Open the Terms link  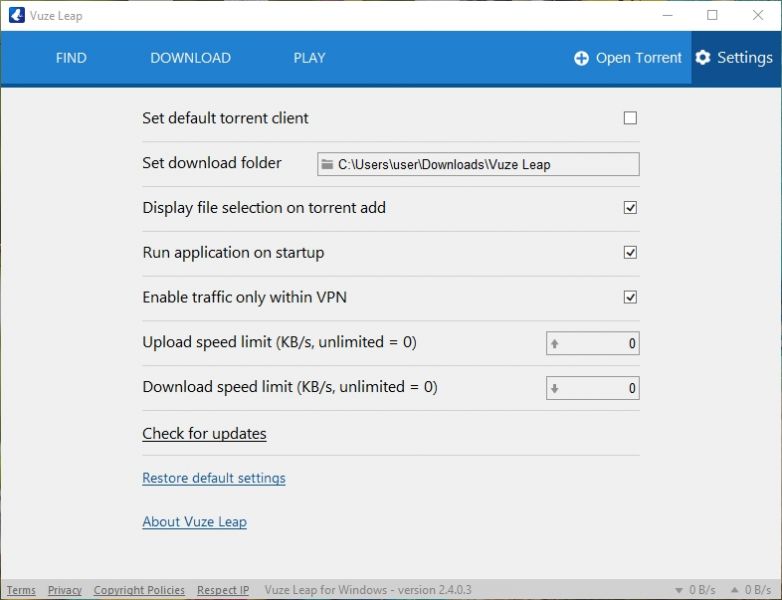click(21, 590)
